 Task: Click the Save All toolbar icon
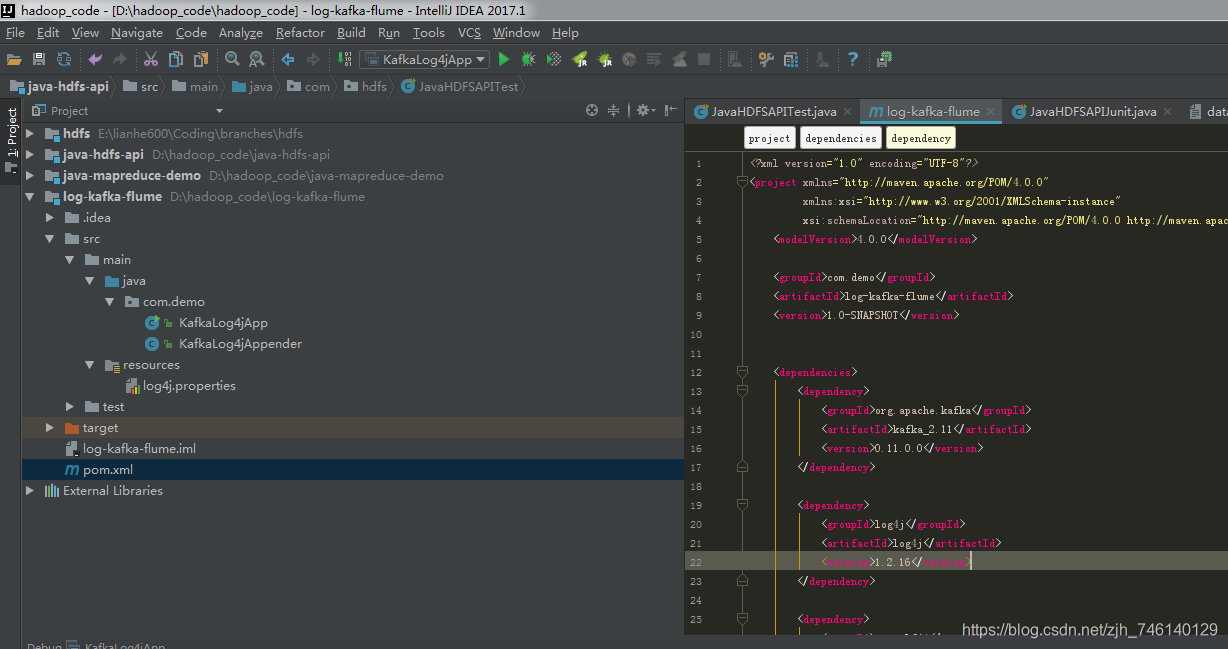point(39,60)
